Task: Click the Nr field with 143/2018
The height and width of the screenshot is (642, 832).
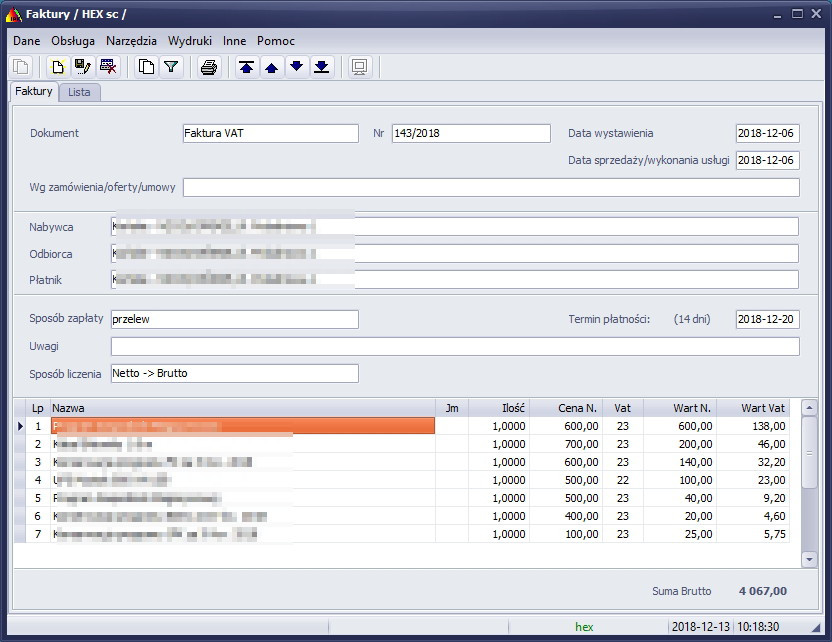Action: pos(471,133)
